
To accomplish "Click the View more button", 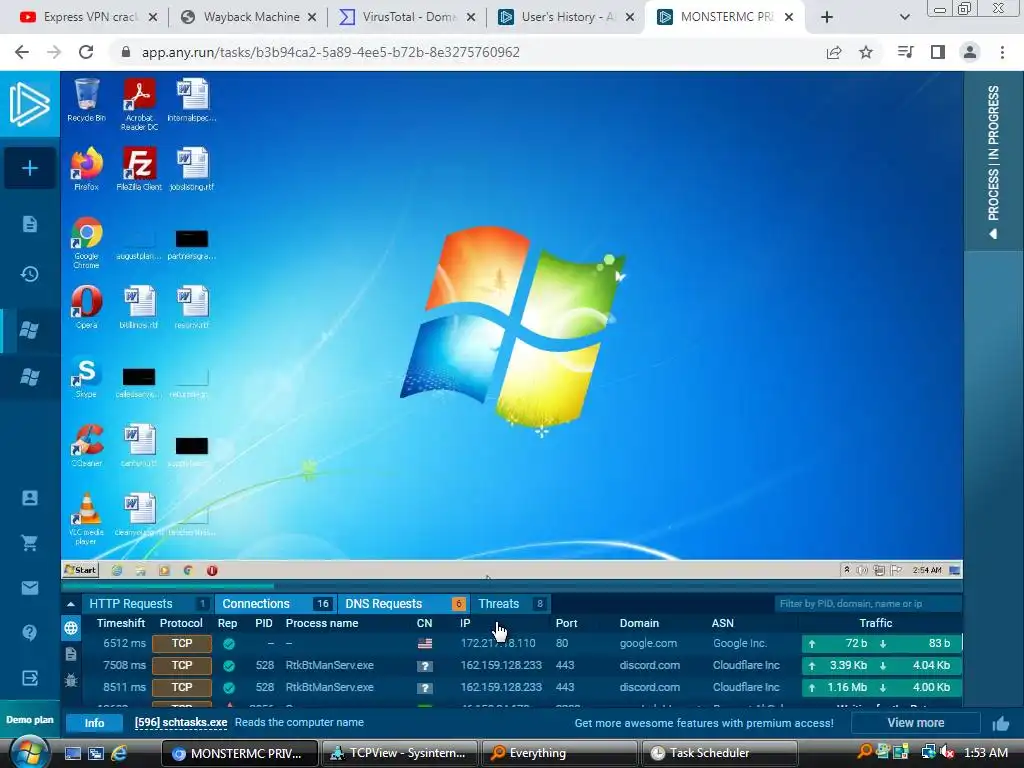I will [916, 723].
